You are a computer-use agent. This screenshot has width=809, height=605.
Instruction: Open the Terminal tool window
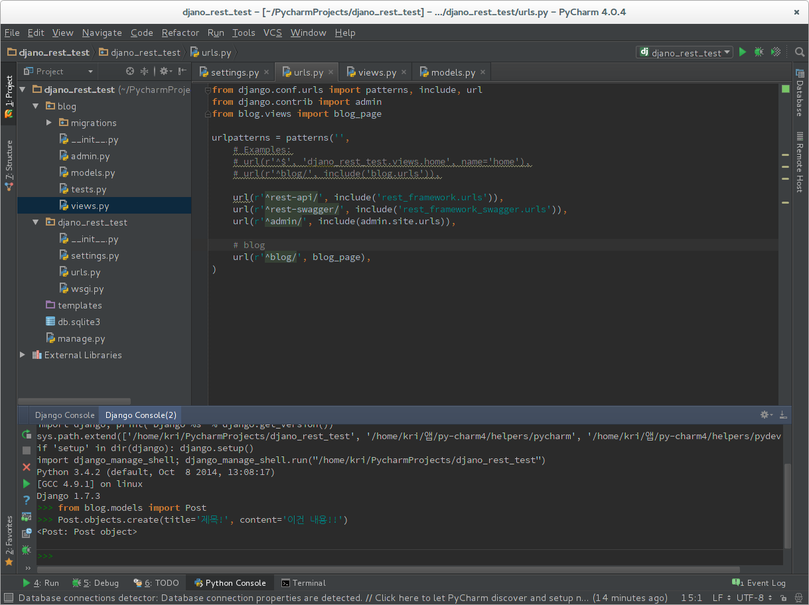303,583
